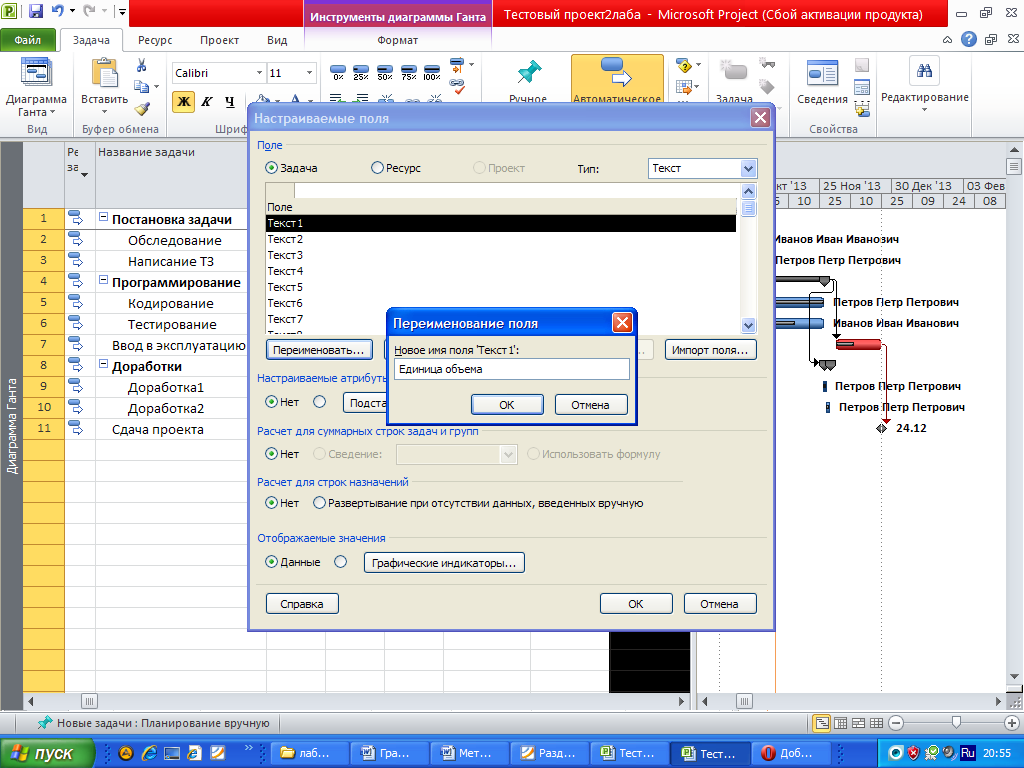Confirm rename with OK in Переименование поля
1024x768 pixels.
point(507,405)
